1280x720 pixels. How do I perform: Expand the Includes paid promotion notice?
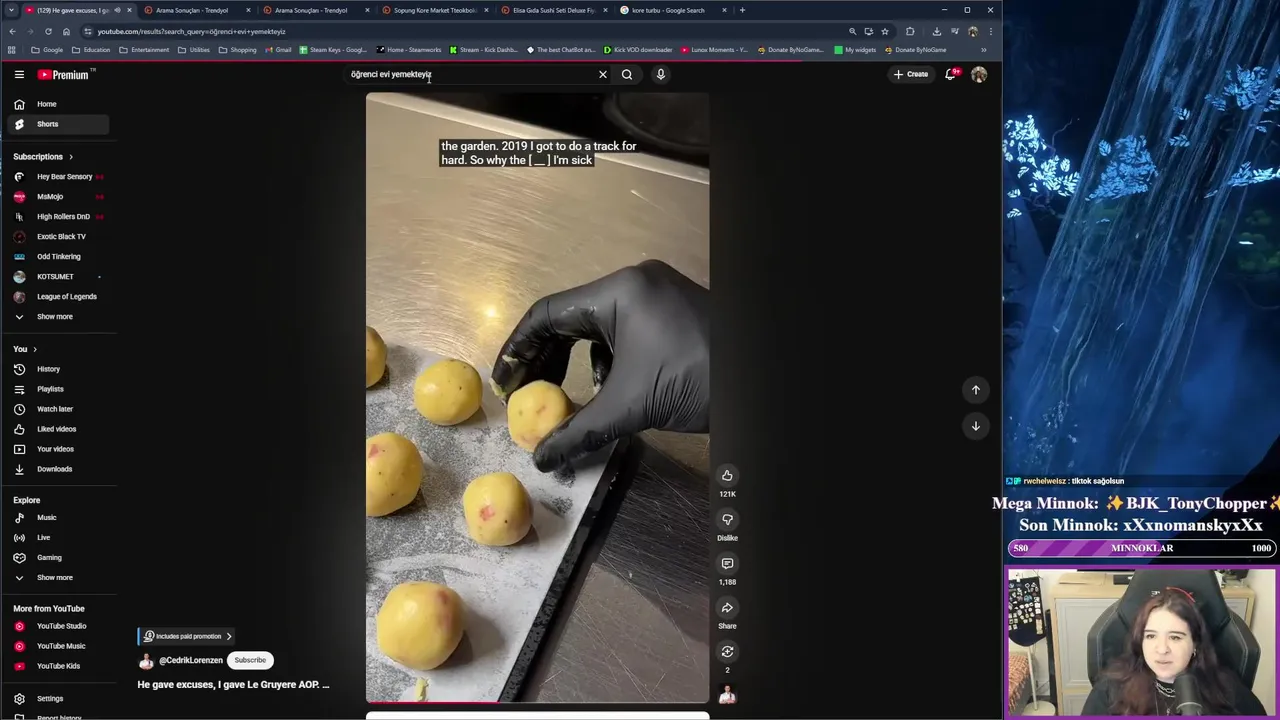[x=186, y=636]
